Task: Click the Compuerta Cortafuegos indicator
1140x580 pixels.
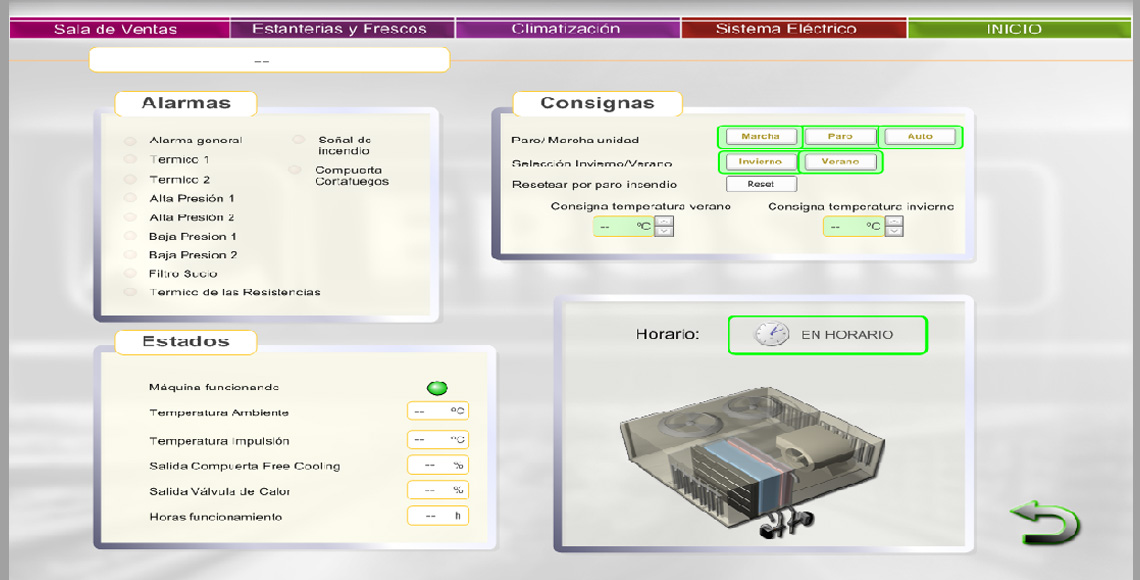Action: [x=294, y=170]
